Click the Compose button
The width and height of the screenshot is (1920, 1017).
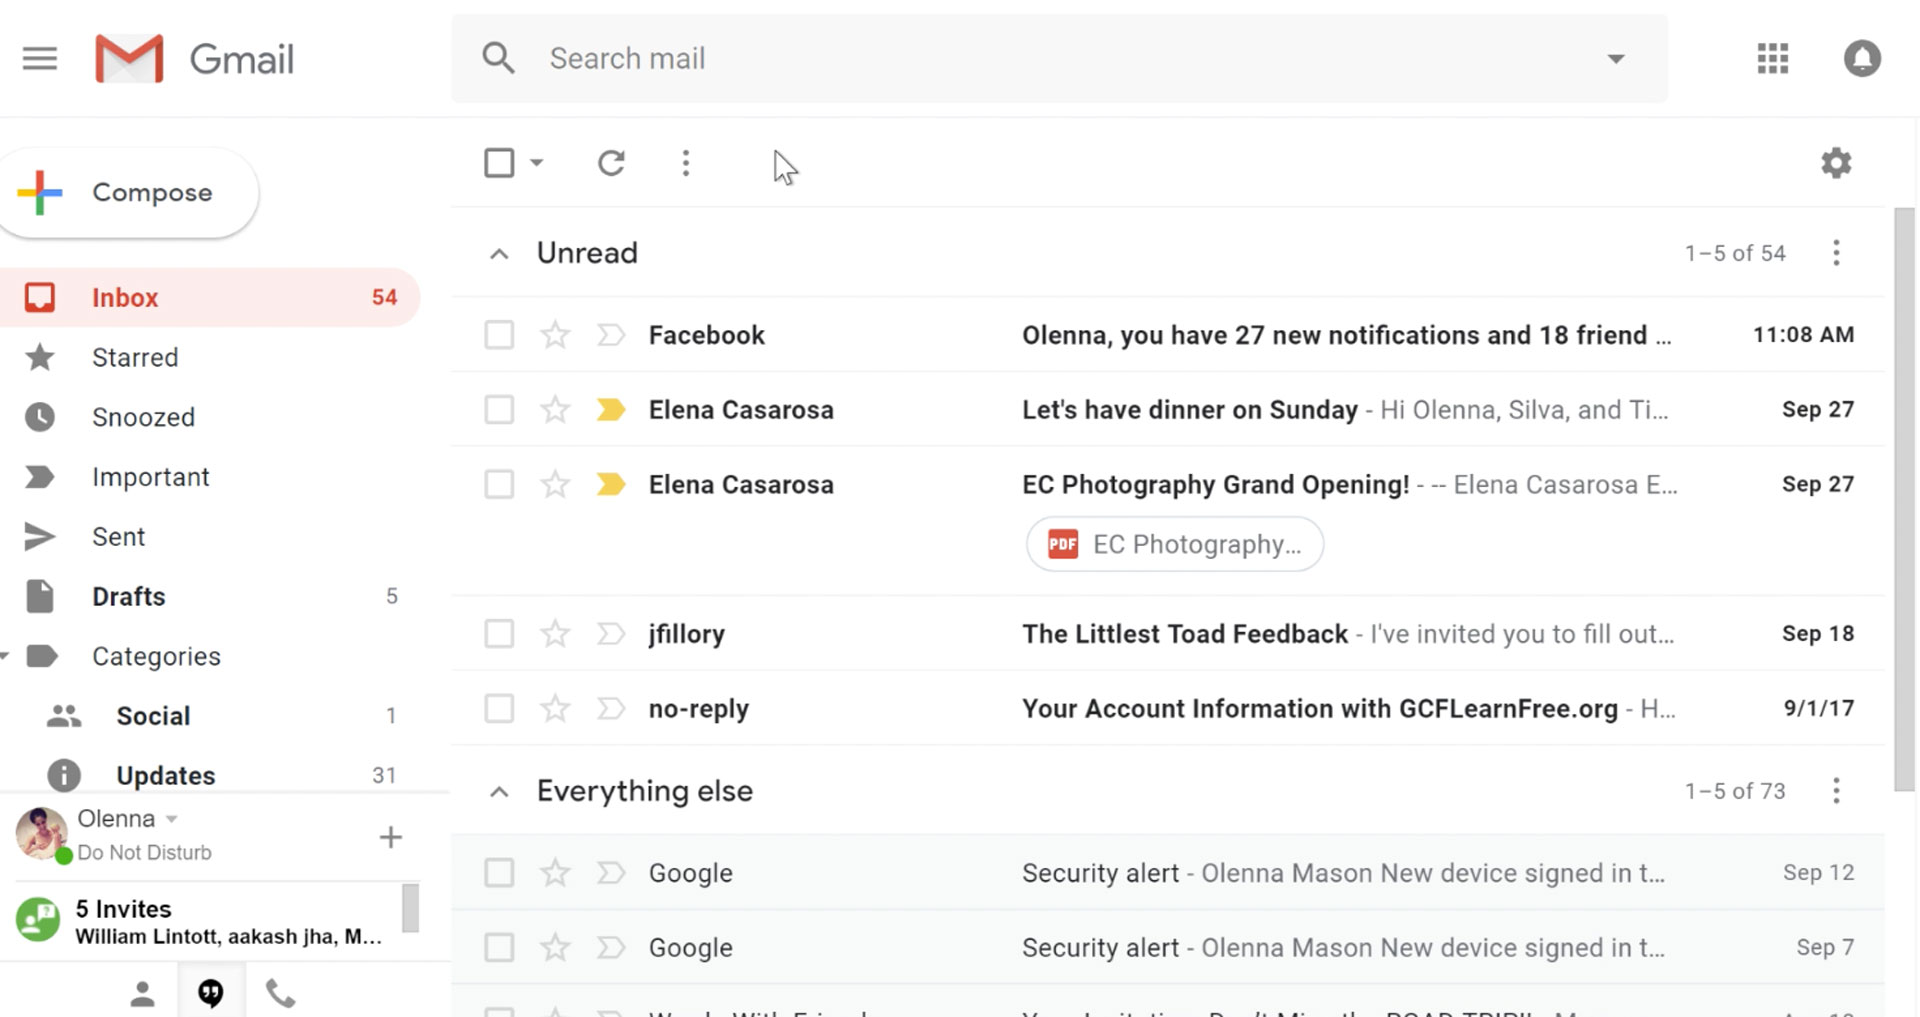(130, 192)
